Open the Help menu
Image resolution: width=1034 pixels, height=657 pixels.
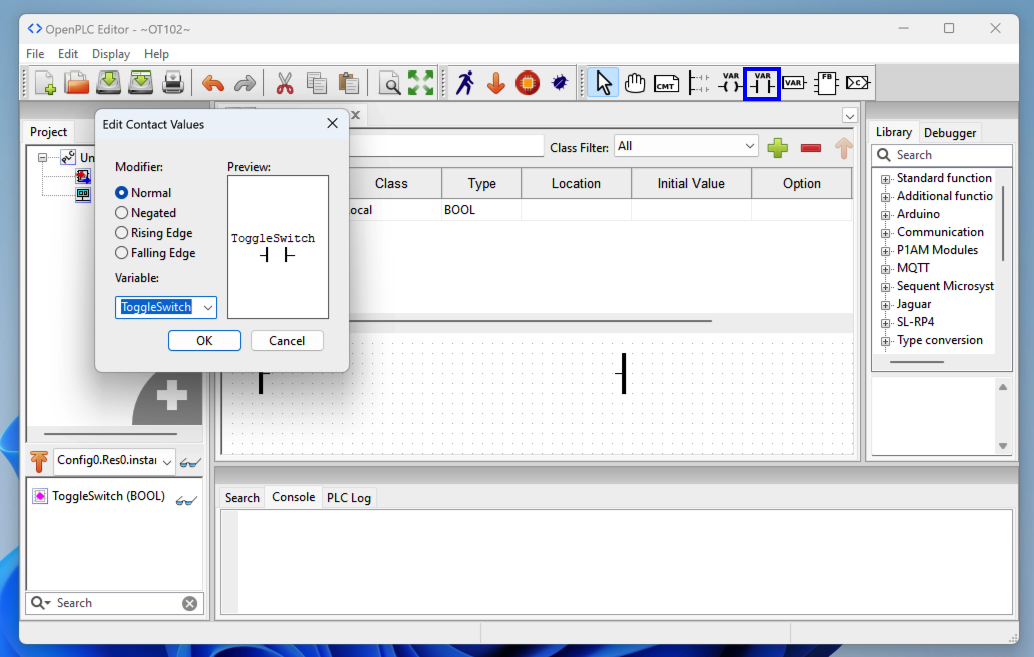[156, 54]
